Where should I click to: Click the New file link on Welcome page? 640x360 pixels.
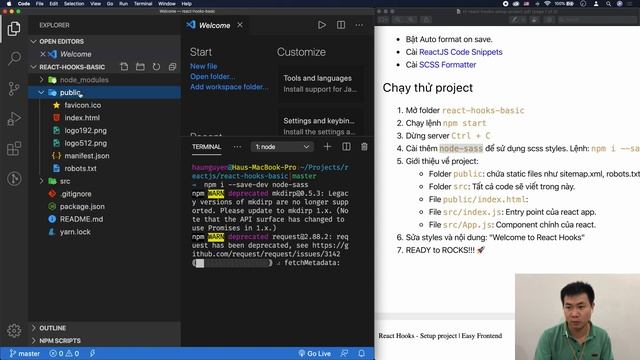tap(203, 66)
